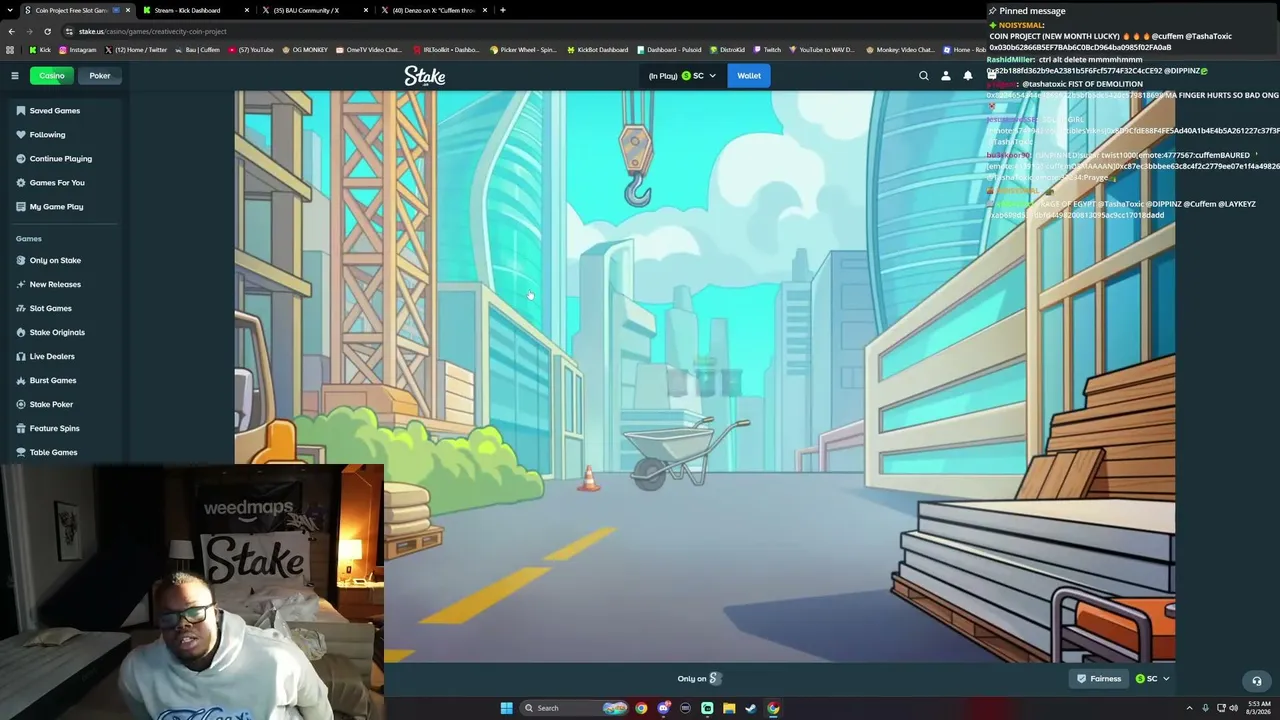
Task: Click the Slot Games icon
Action: click(21, 309)
